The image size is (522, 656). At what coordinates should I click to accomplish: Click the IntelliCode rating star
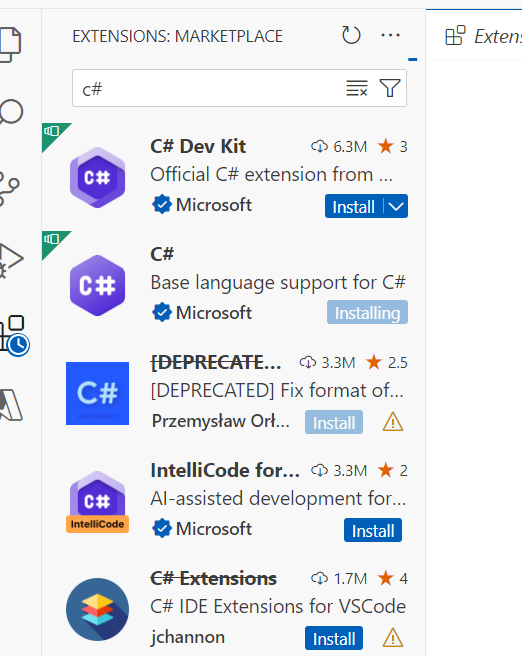(385, 470)
